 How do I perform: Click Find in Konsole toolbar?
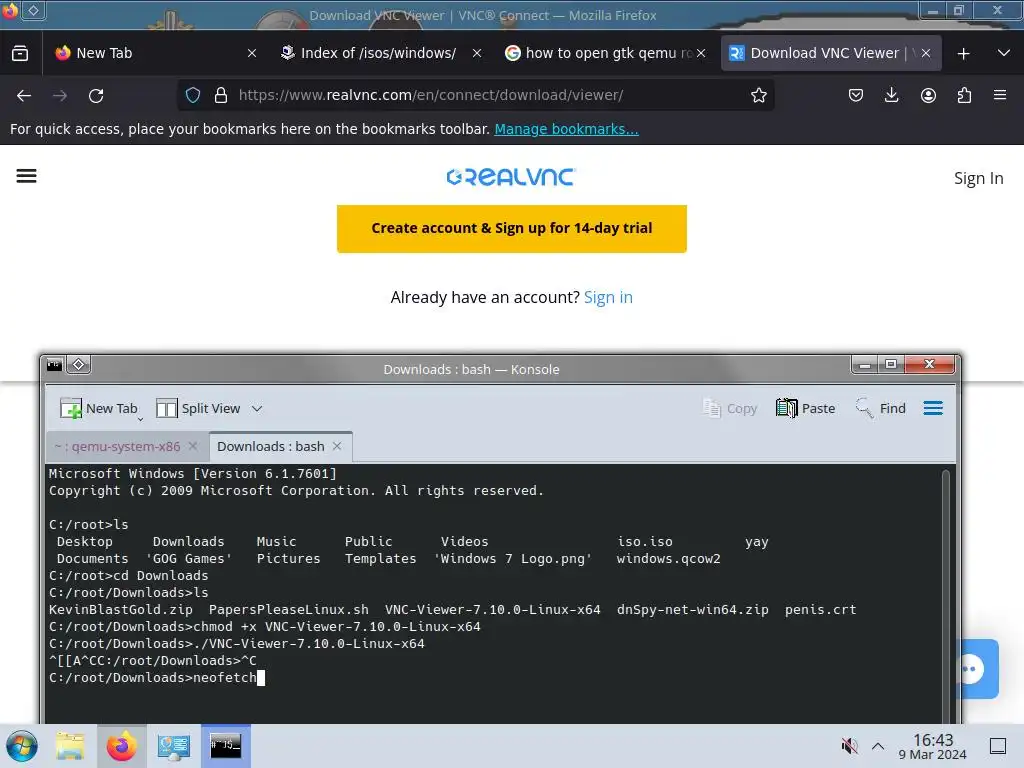(x=881, y=408)
